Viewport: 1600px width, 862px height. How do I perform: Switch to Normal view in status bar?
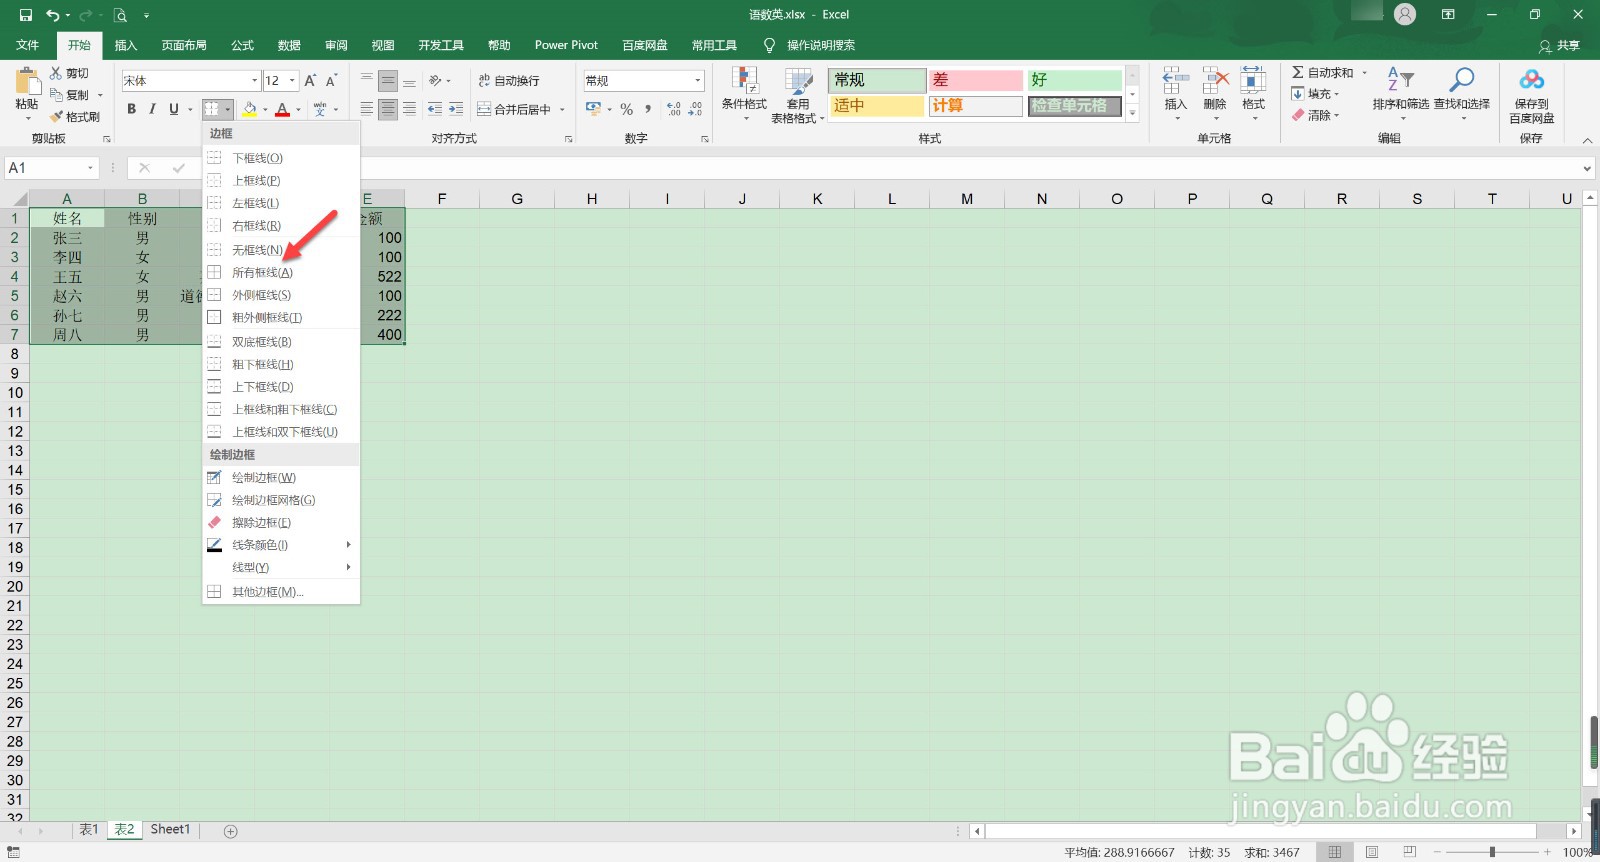click(1335, 852)
